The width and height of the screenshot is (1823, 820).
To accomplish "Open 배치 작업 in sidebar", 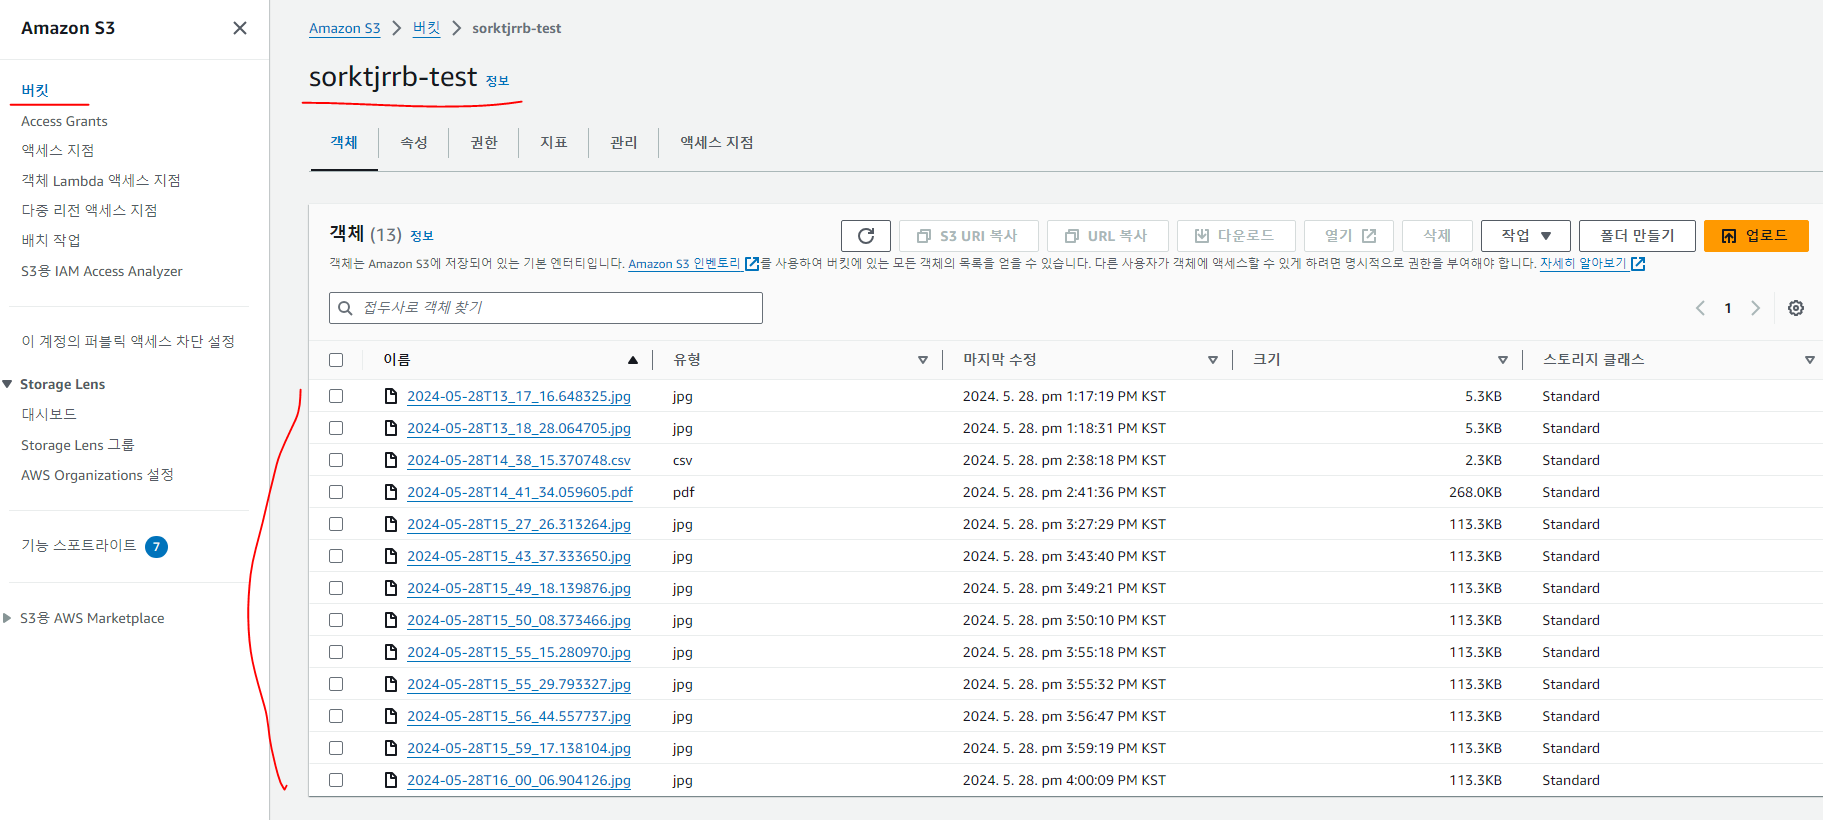I will (51, 241).
